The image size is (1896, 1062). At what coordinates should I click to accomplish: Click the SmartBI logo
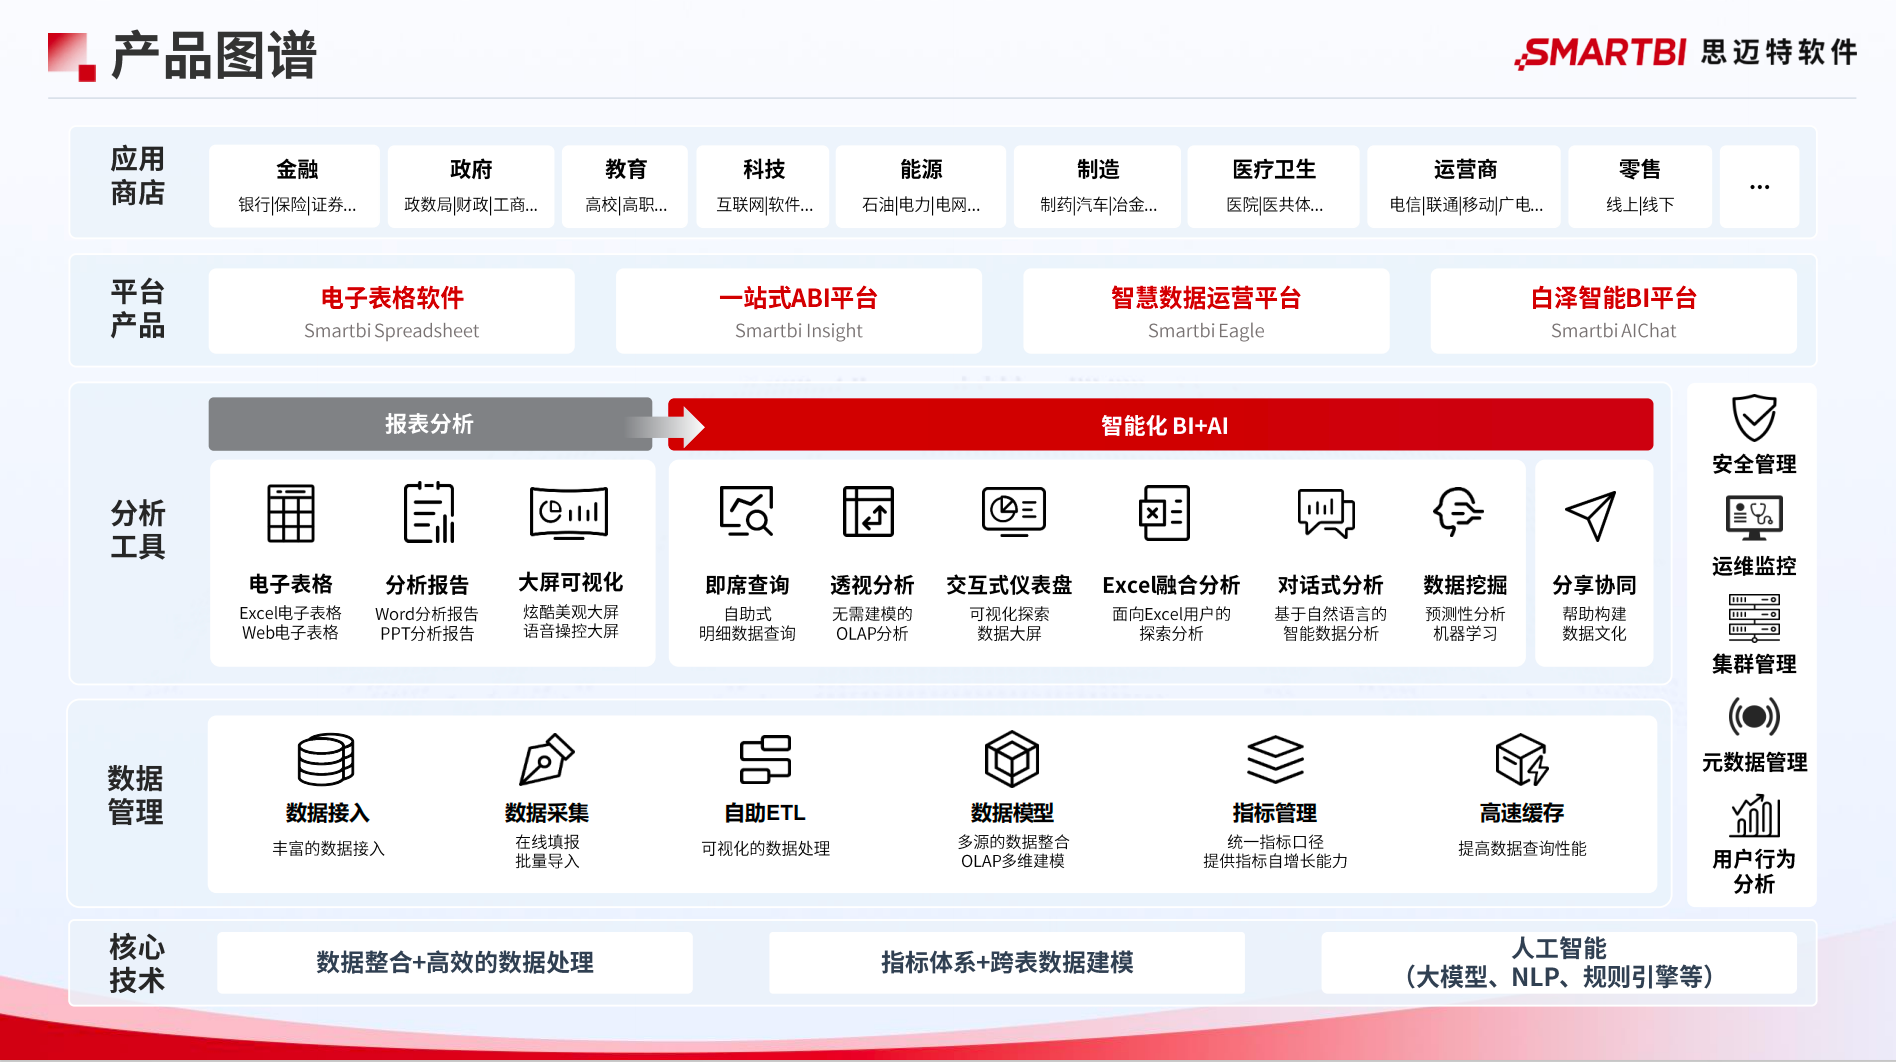click(1685, 52)
